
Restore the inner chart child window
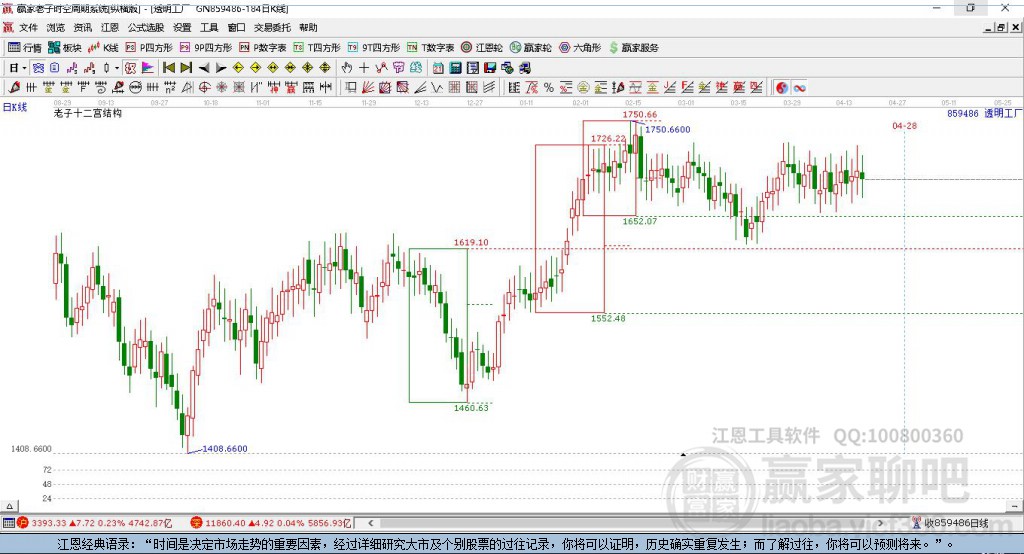pos(1001,27)
